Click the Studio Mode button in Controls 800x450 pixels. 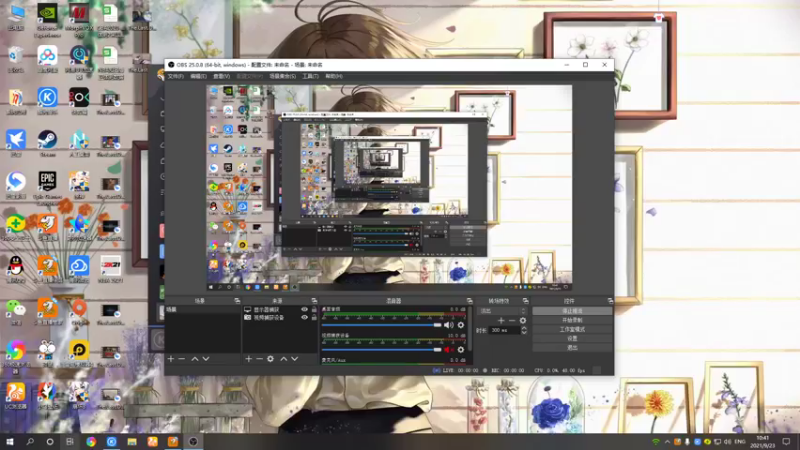[x=572, y=329]
